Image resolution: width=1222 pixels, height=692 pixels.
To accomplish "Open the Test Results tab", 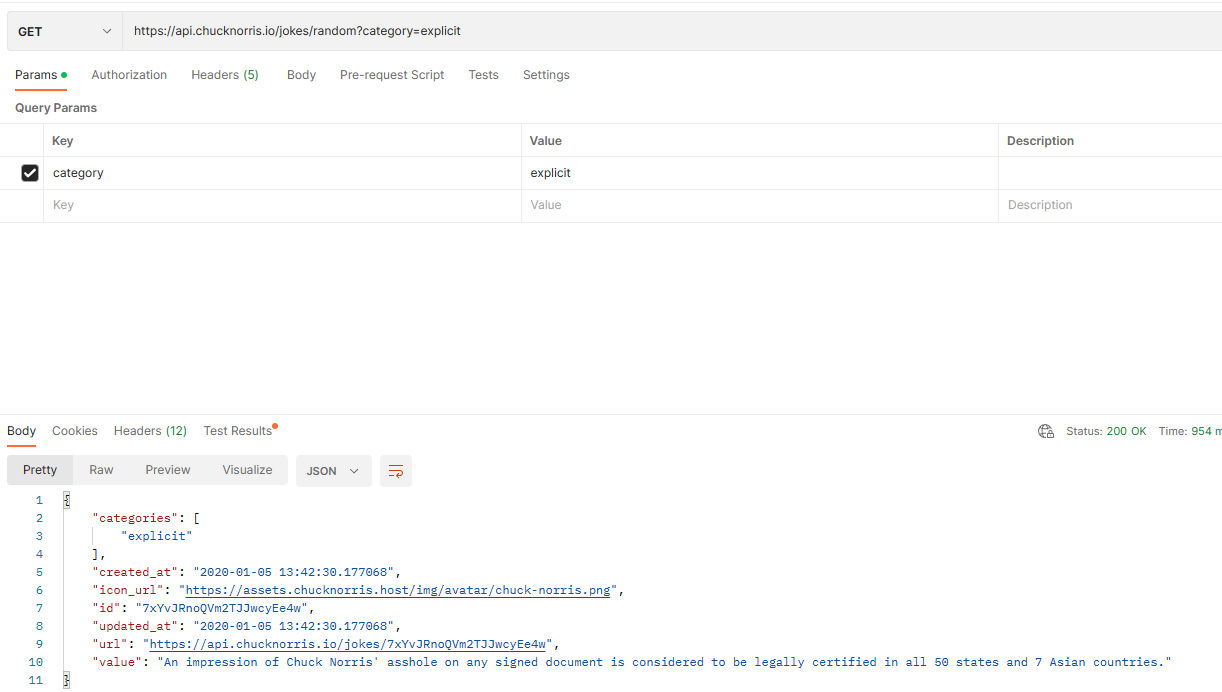I will pos(238,431).
